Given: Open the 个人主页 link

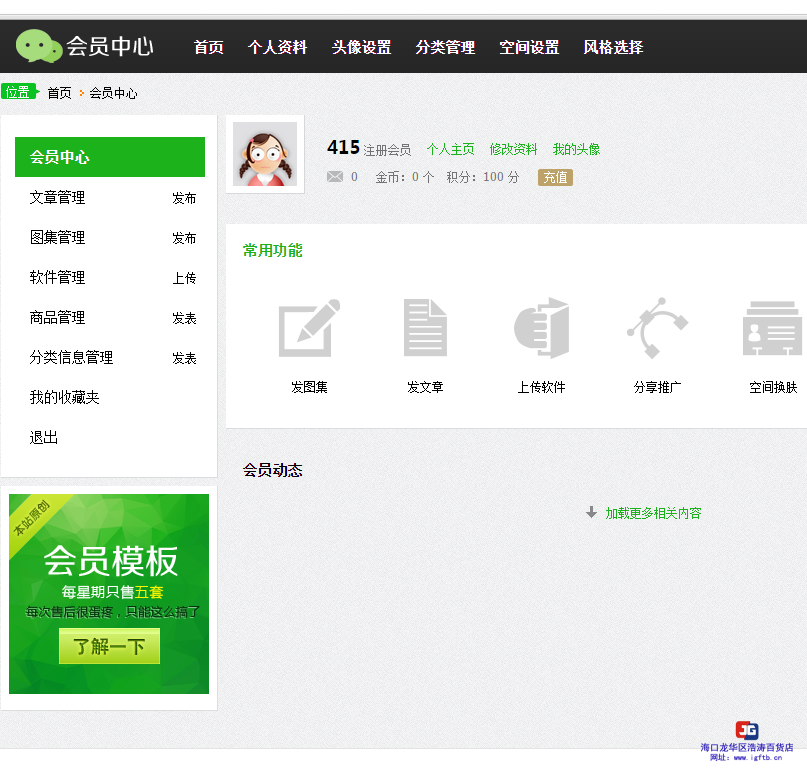Looking at the screenshot, I should (x=450, y=149).
